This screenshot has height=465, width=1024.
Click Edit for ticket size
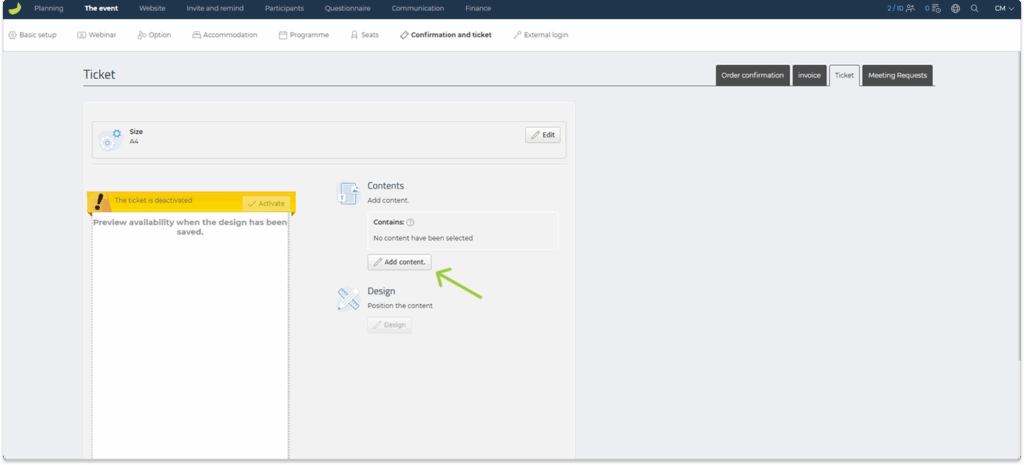coord(543,135)
